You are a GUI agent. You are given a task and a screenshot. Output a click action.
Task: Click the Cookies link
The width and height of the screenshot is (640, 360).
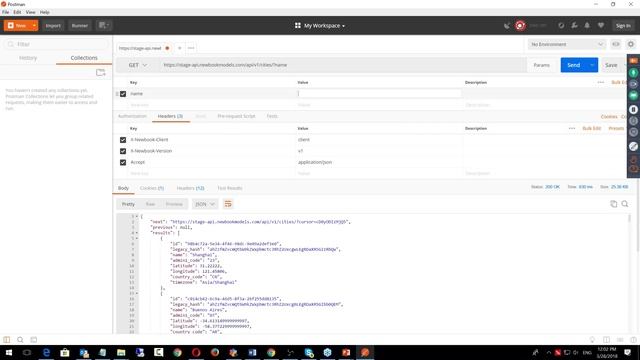(609, 117)
